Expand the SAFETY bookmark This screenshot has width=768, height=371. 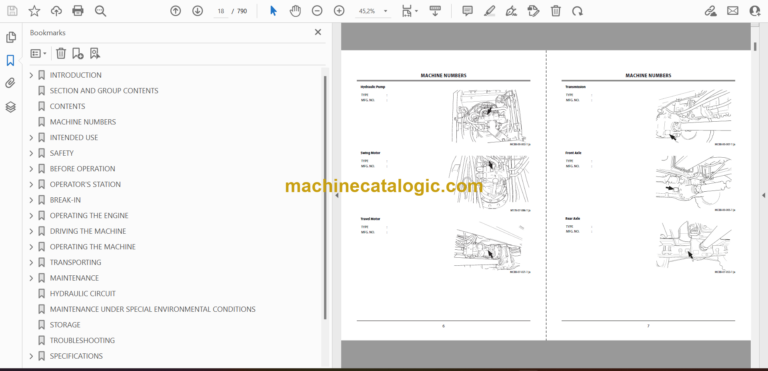coord(31,153)
